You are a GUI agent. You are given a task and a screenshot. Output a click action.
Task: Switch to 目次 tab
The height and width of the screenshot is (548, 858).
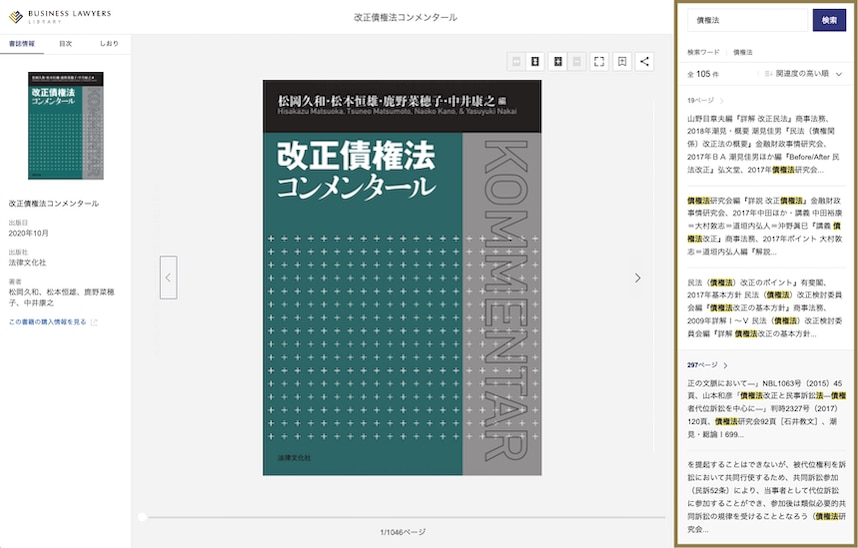tap(66, 44)
